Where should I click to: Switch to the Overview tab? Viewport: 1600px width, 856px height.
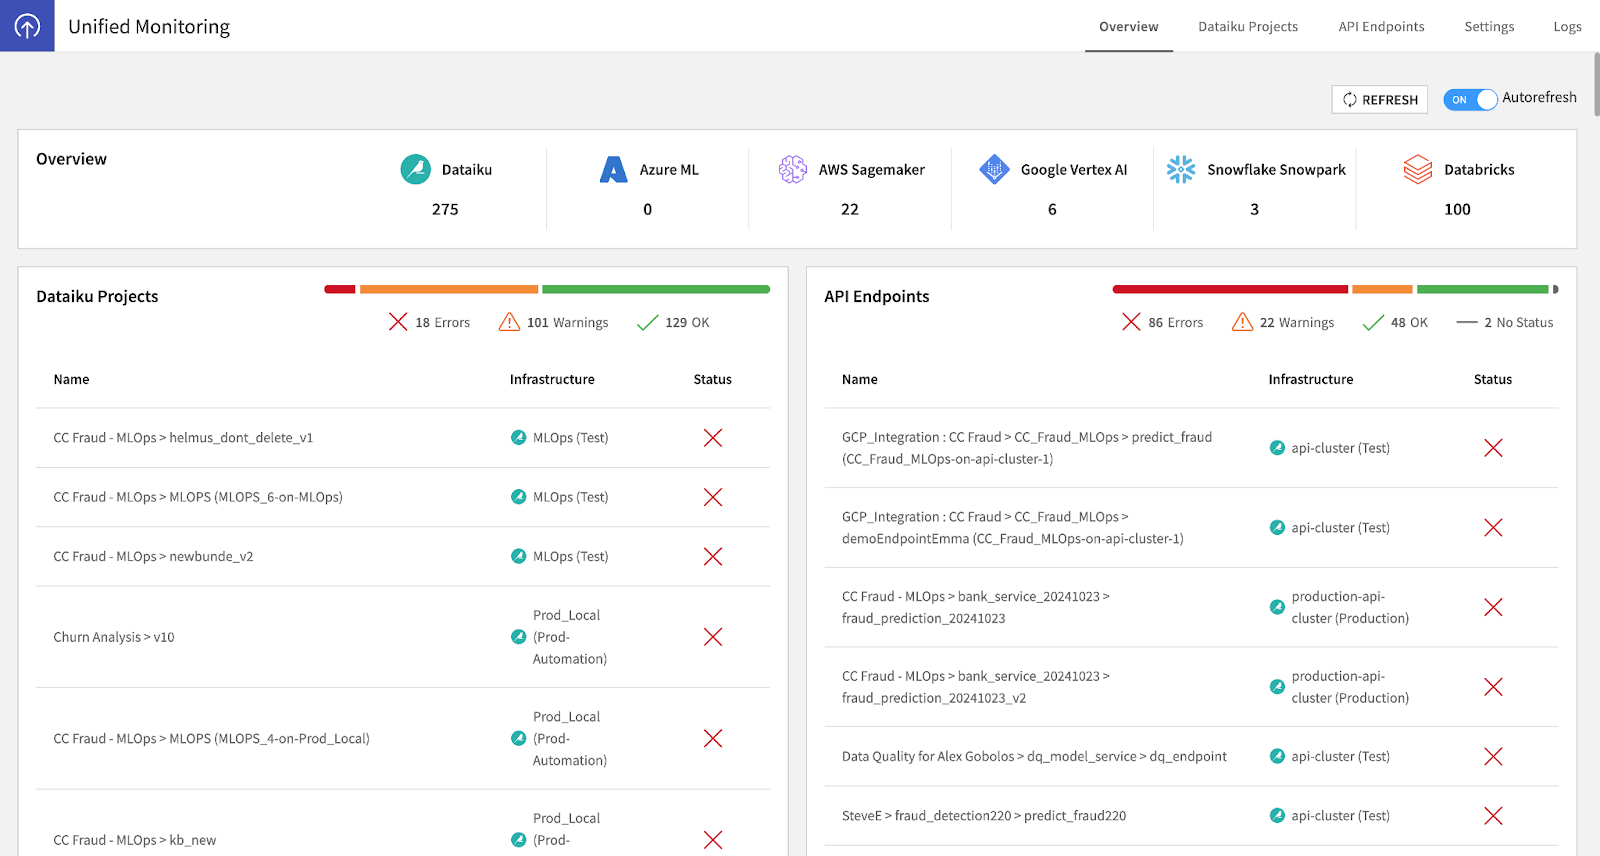(x=1128, y=27)
